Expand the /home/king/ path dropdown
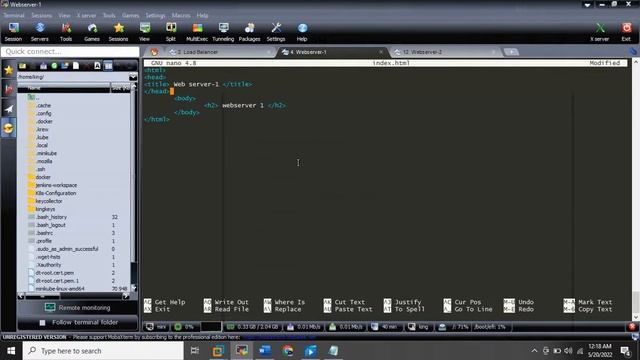Screen dimensions: 640x360 pyautogui.click(x=133, y=77)
